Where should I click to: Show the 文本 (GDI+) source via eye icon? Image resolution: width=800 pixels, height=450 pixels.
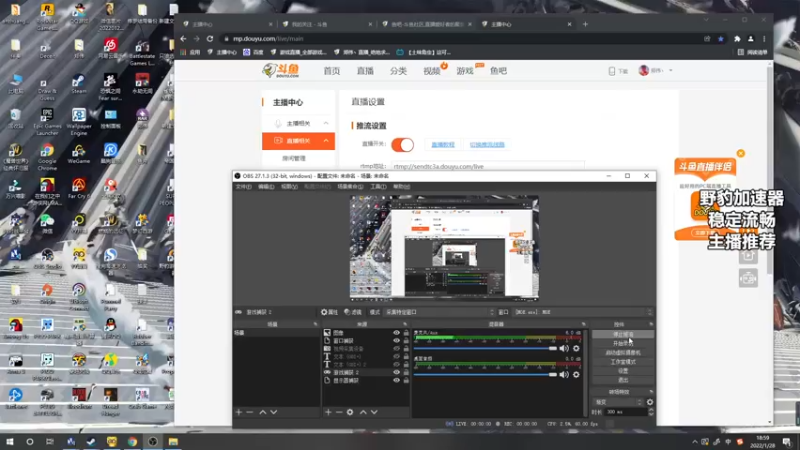coord(396,357)
